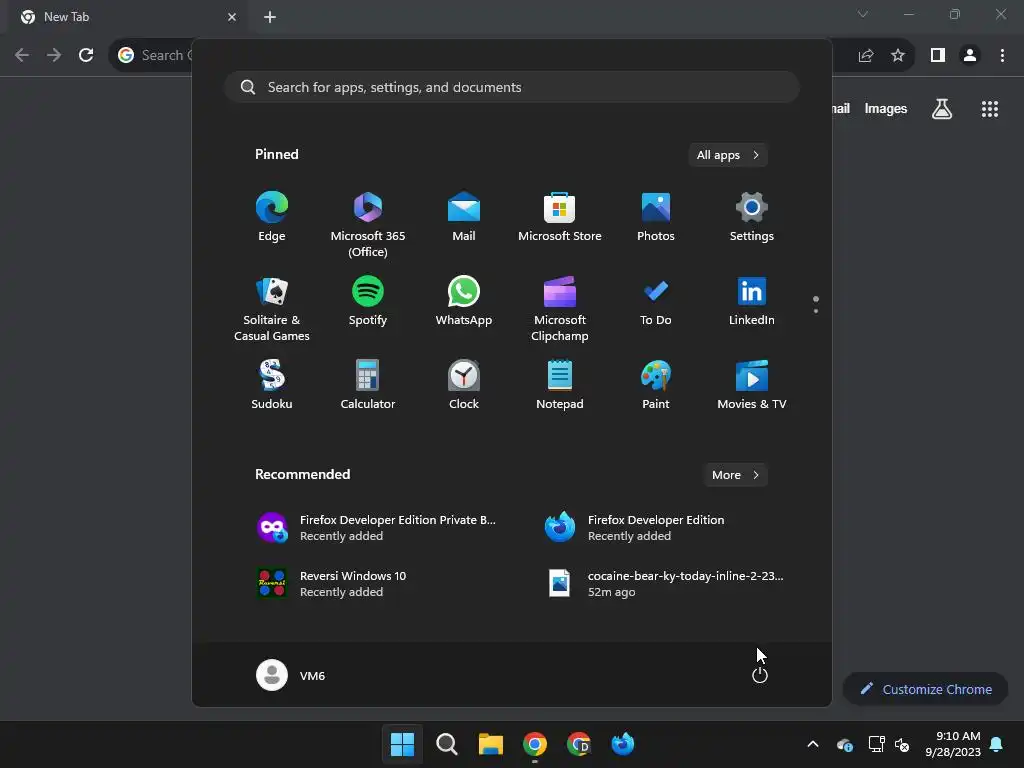The image size is (1024, 768).
Task: Launch Microsoft 365 (Office)
Action: (x=368, y=225)
